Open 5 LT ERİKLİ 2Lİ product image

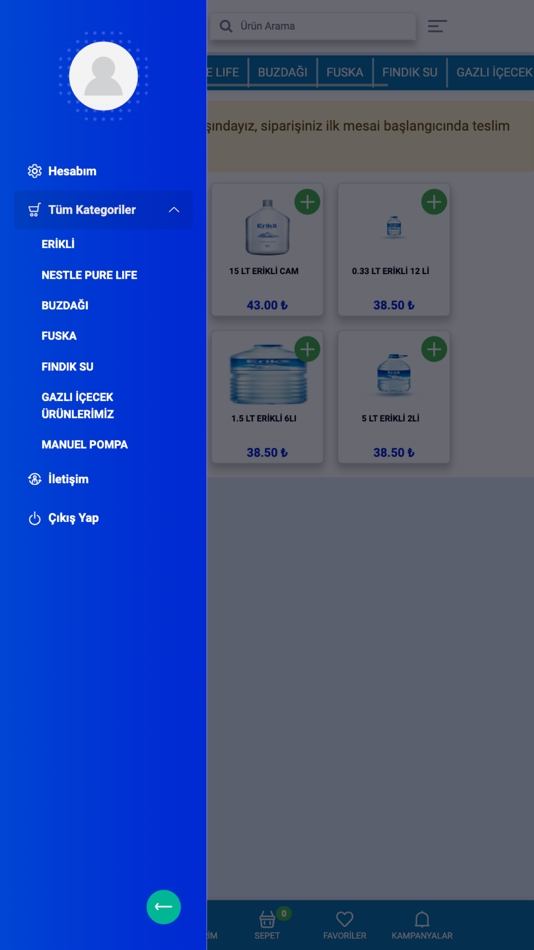(x=394, y=376)
